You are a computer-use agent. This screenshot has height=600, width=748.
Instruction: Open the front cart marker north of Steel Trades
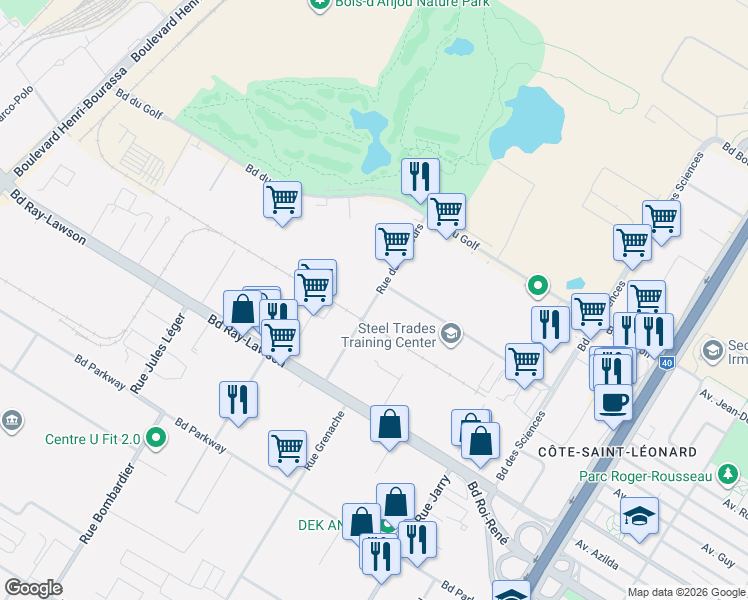(313, 288)
